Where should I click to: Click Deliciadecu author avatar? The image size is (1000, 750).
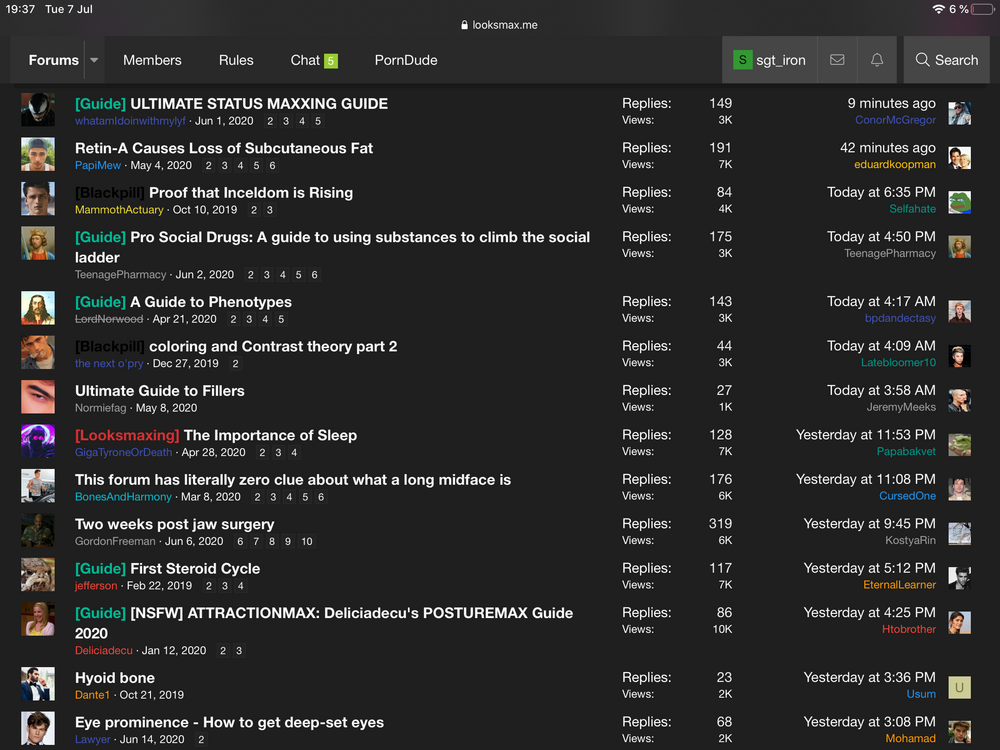point(38,619)
